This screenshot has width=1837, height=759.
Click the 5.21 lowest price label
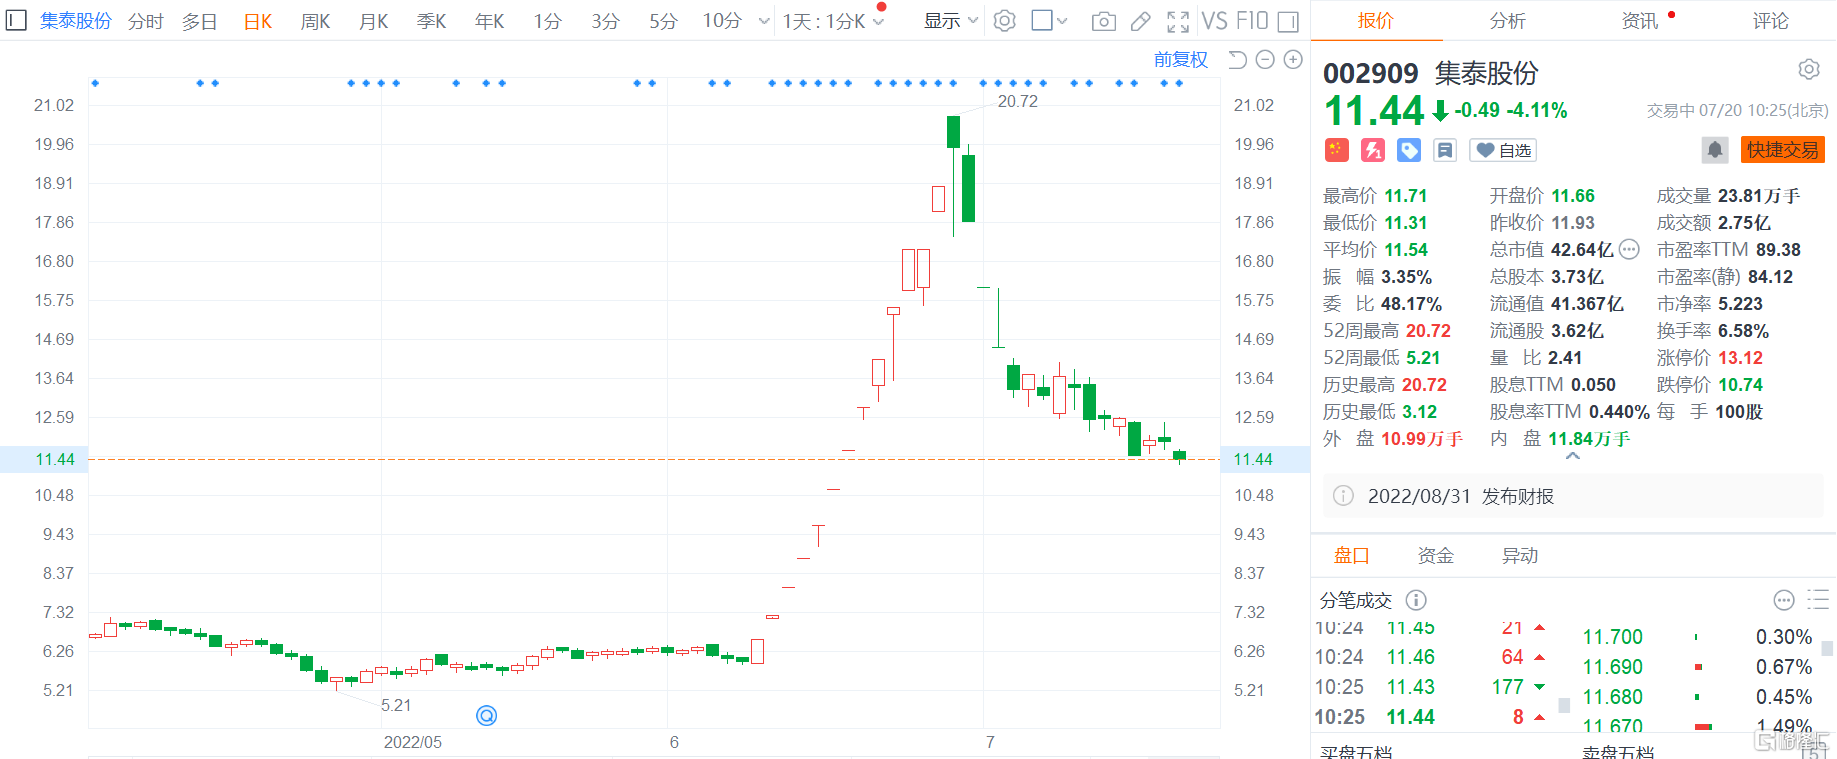coord(396,705)
